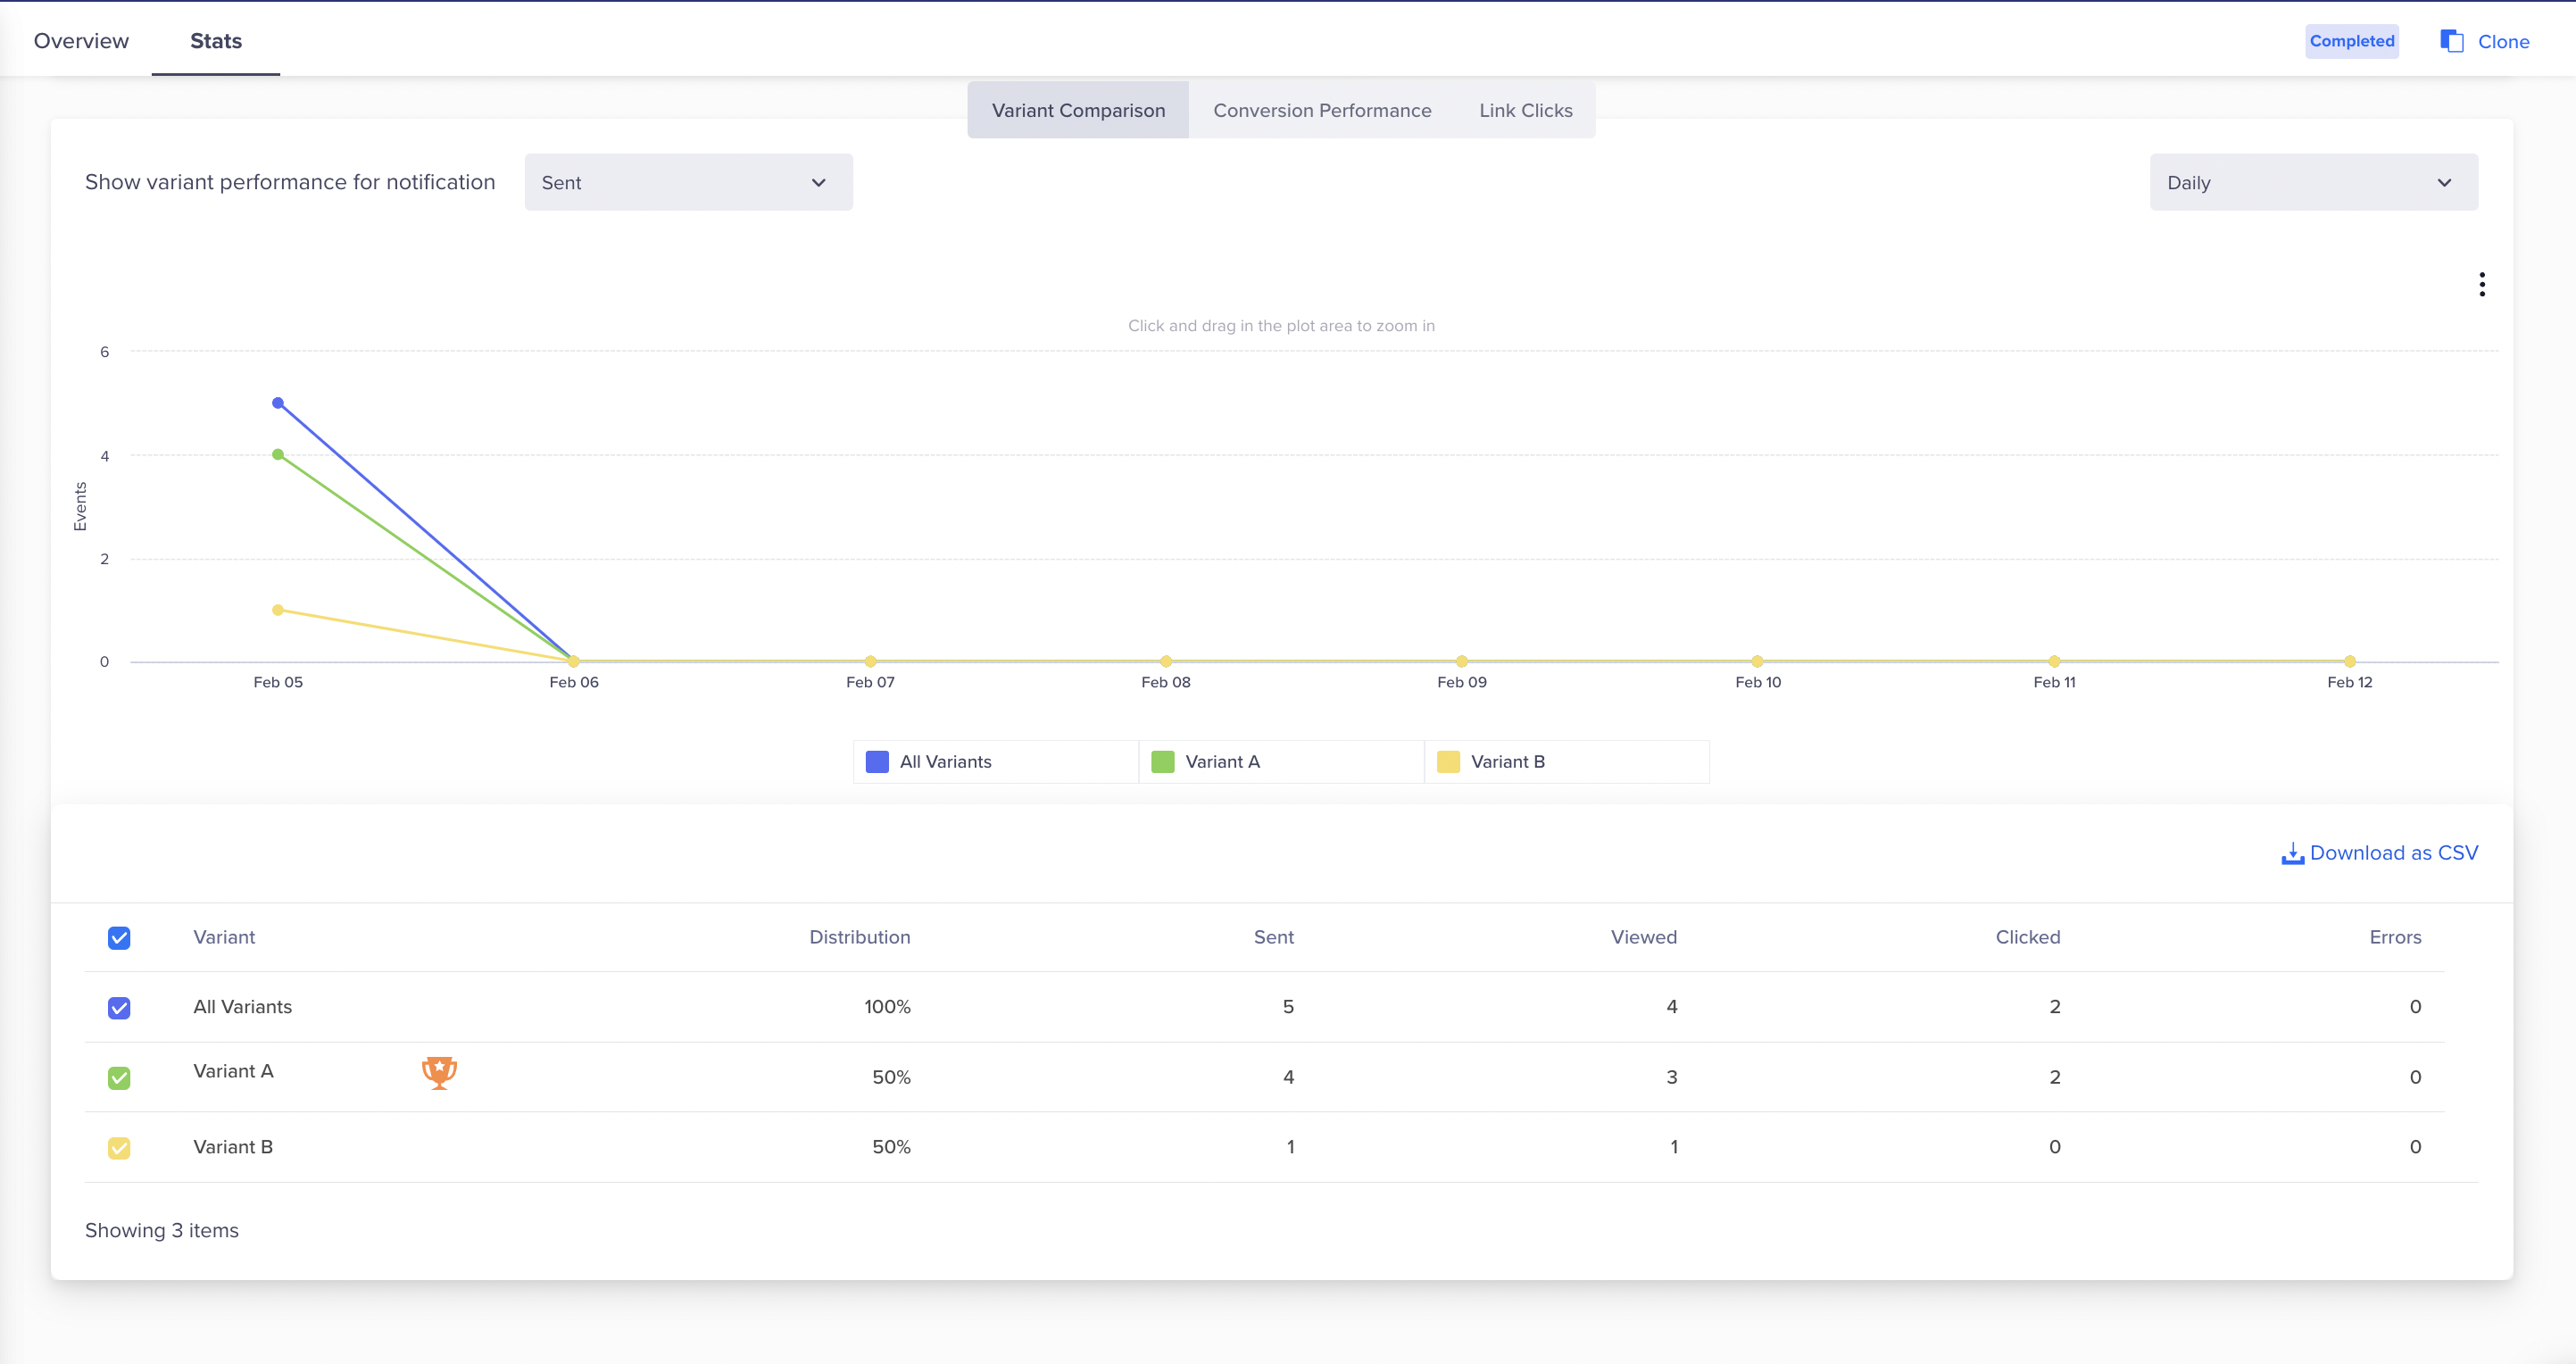Click the Clone copy icon

click(2451, 41)
